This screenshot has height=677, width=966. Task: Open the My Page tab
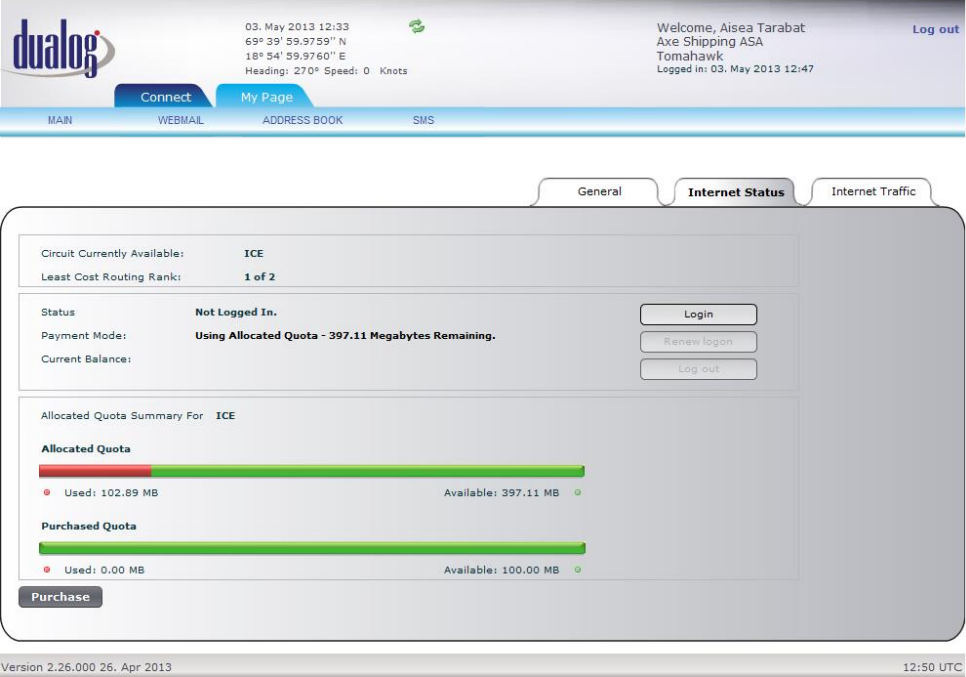click(266, 97)
